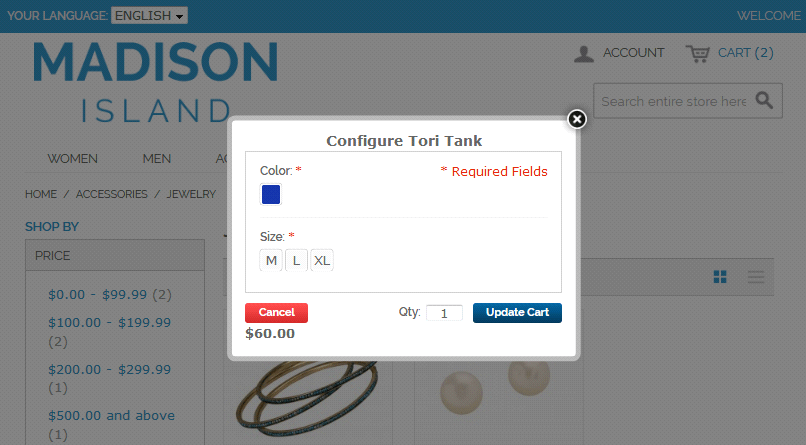This screenshot has width=806, height=445.
Task: Switch to list view
Action: pos(756,277)
